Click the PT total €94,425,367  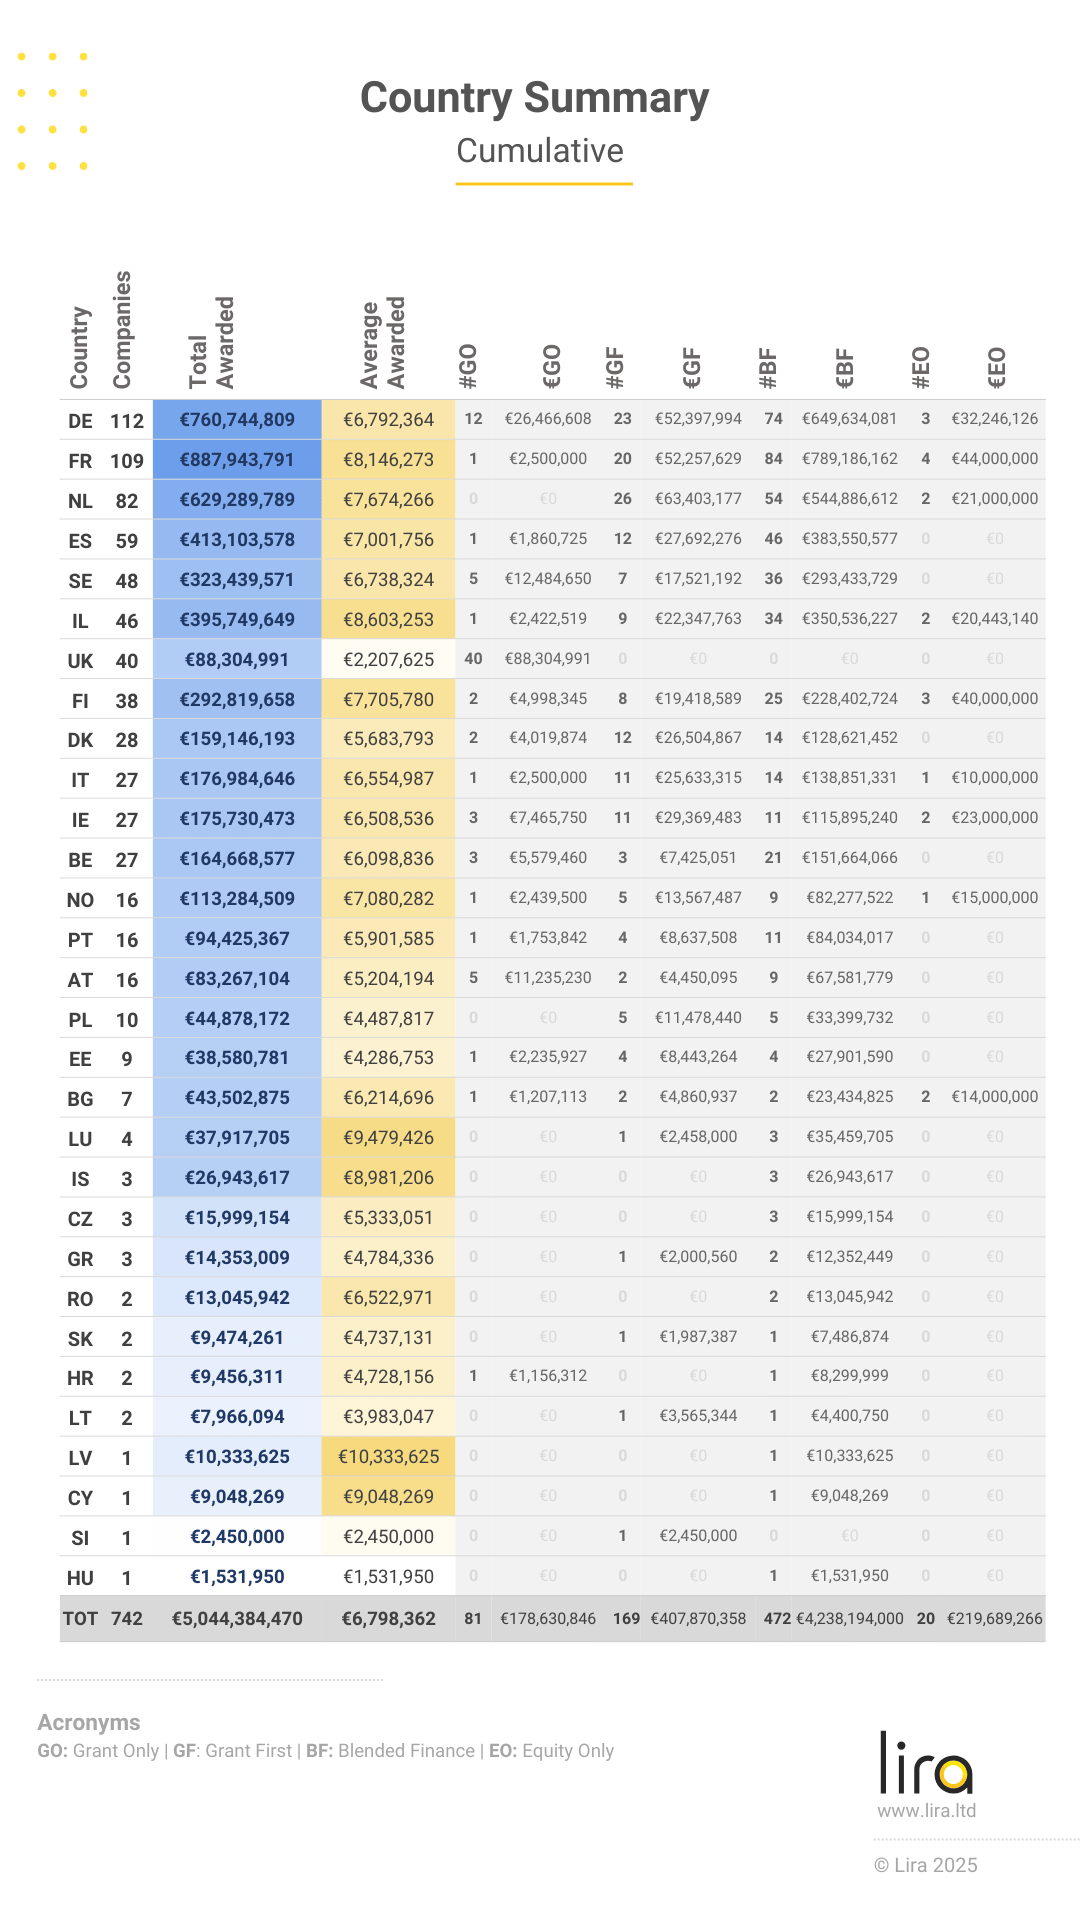coord(237,939)
